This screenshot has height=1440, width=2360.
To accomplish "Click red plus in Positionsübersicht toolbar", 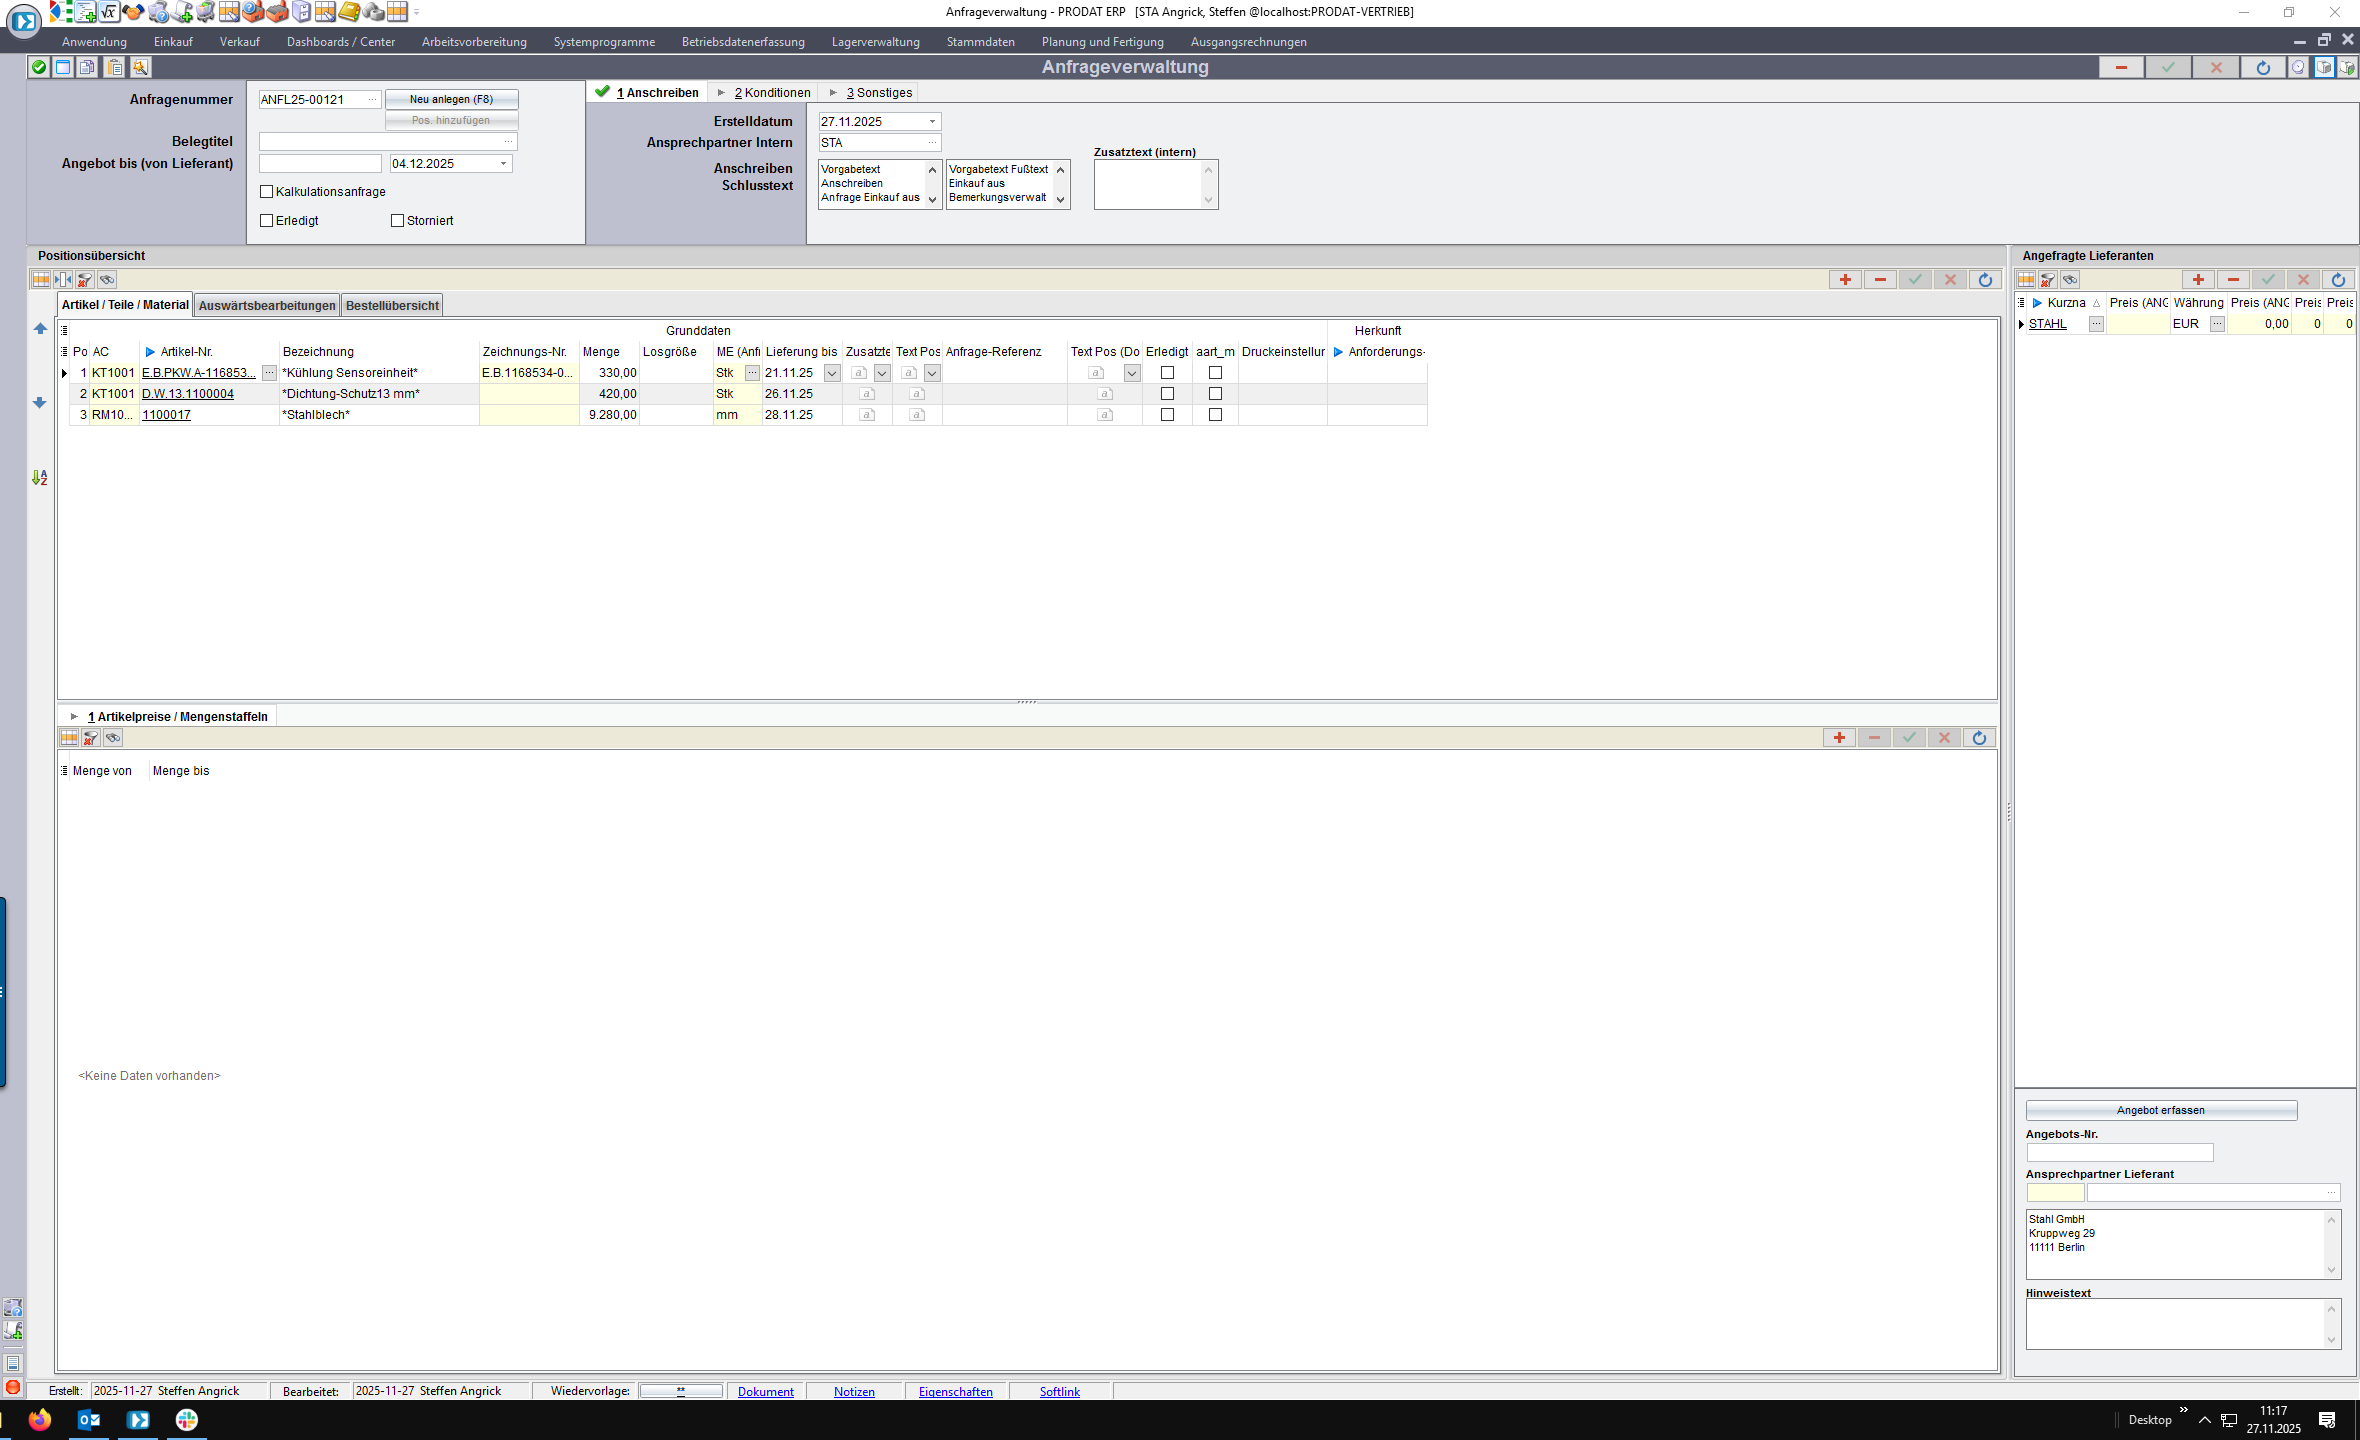I will click(x=1845, y=280).
